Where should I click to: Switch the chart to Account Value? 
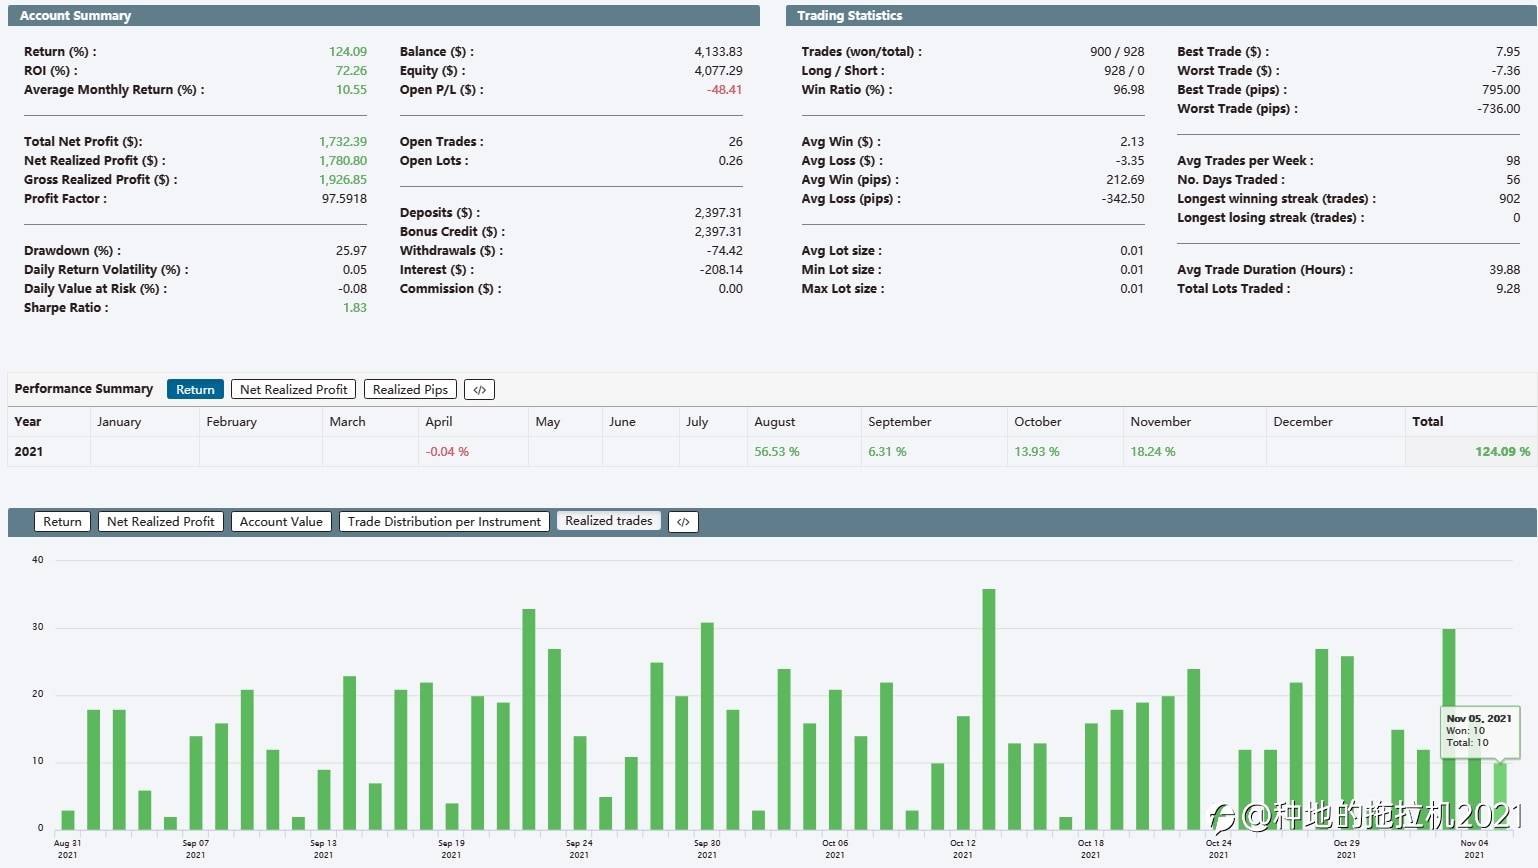tap(281, 522)
